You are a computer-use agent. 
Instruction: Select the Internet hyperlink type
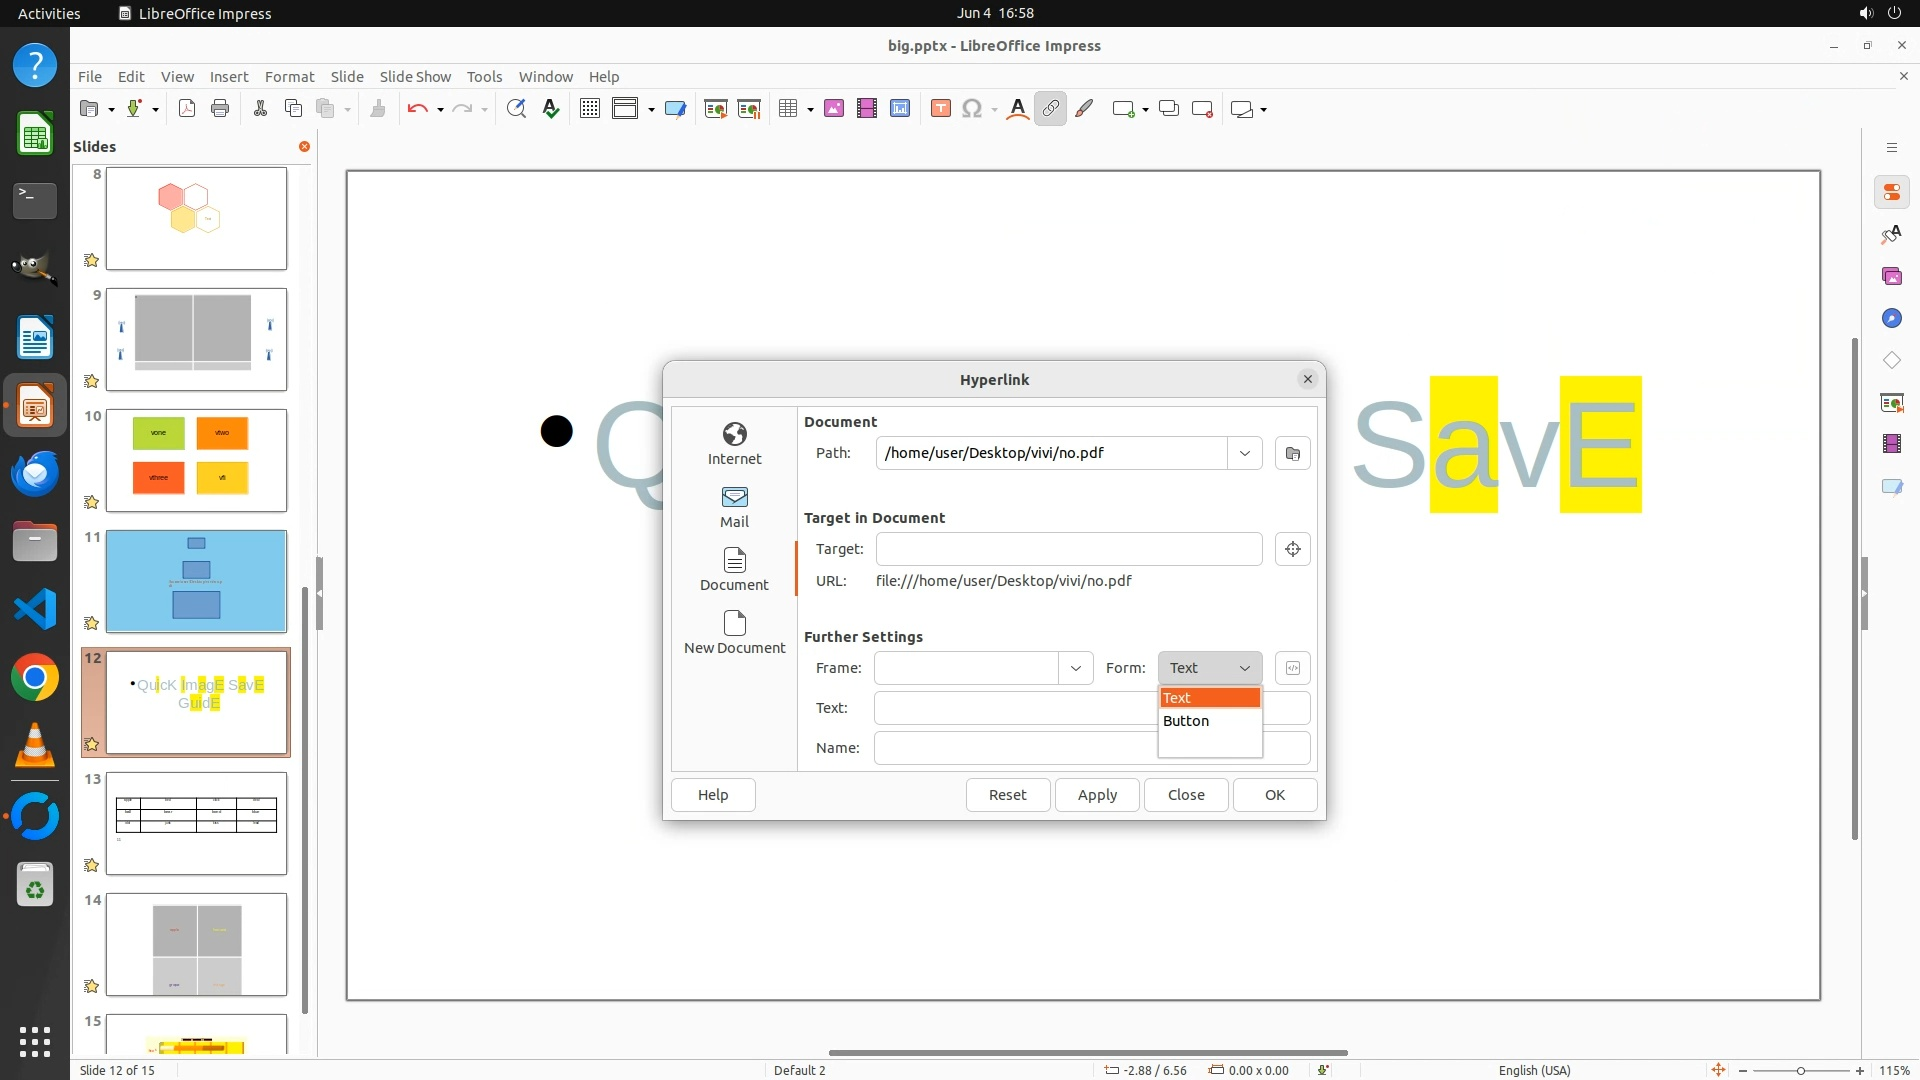(734, 443)
